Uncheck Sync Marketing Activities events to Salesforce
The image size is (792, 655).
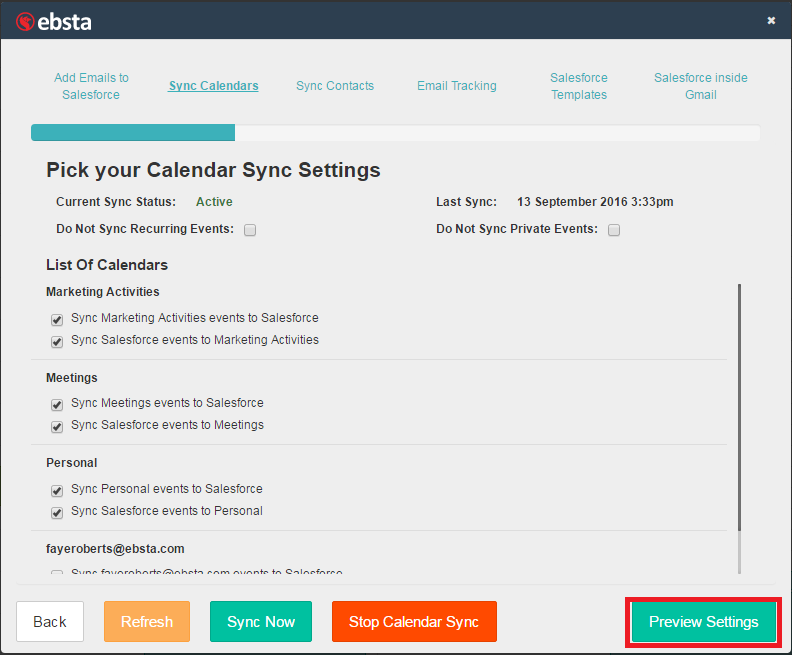click(x=57, y=320)
